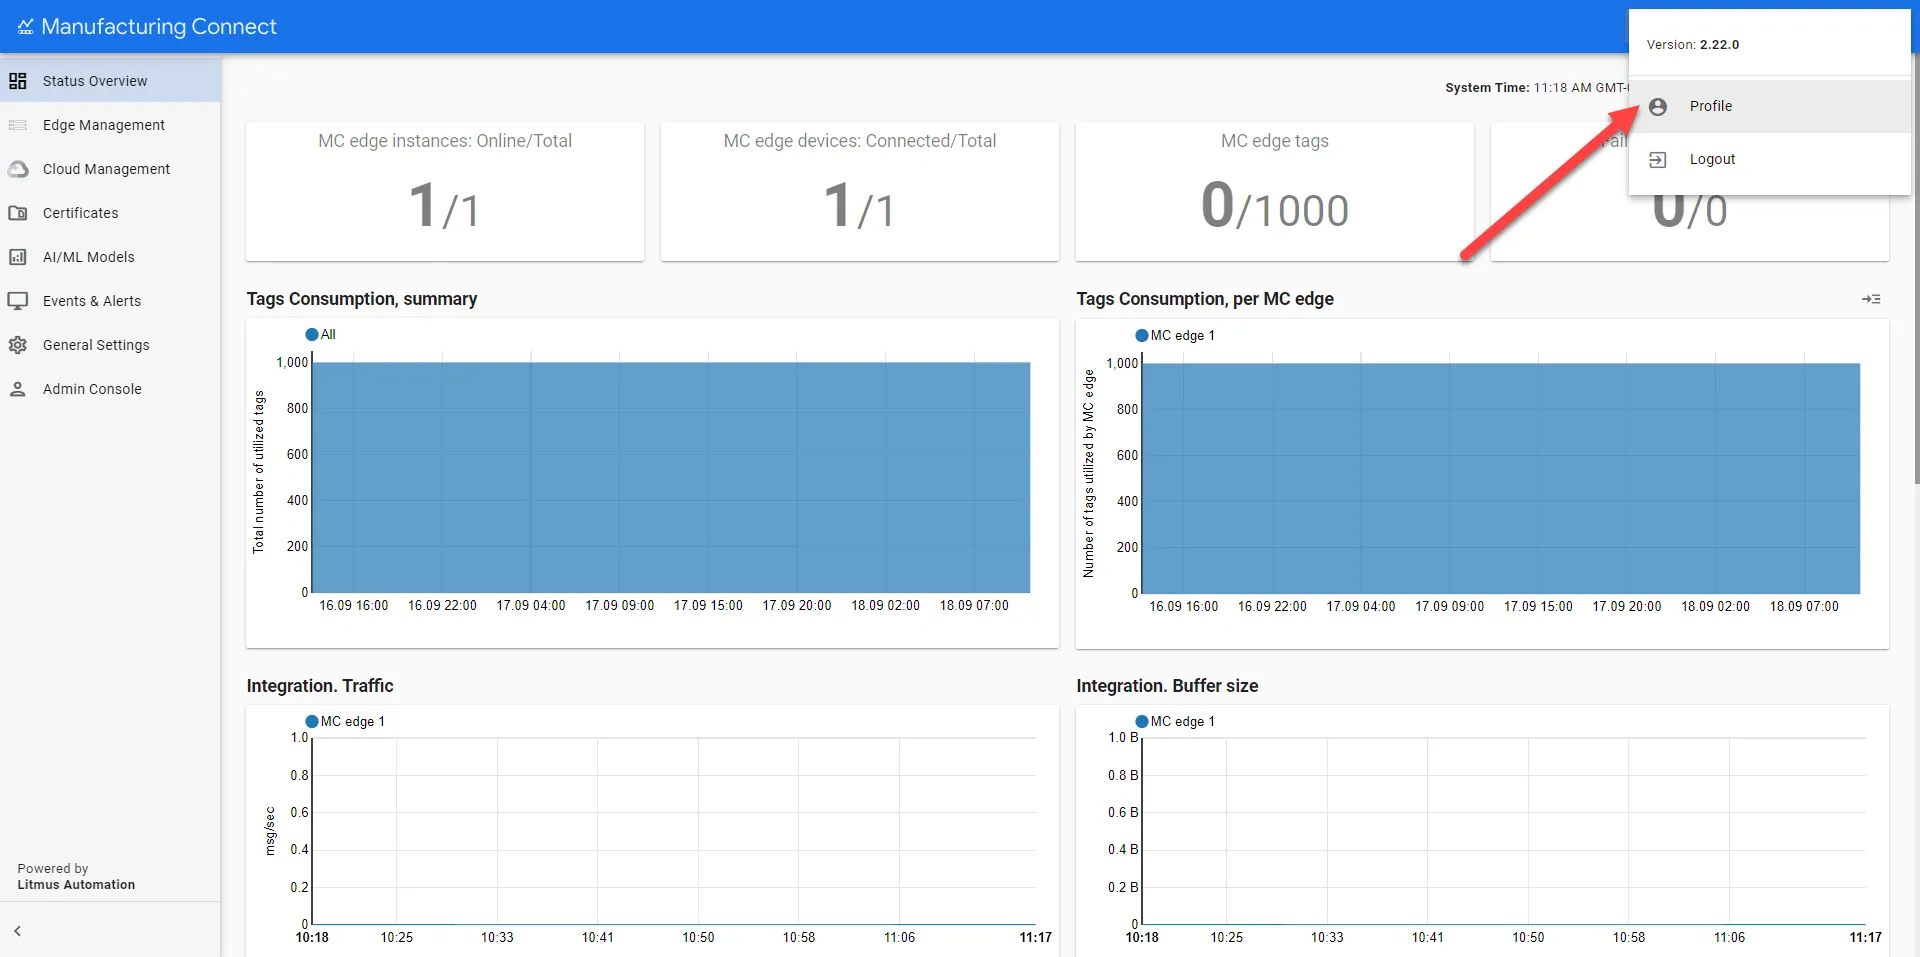Toggle MC edge 1 legend in Tags Consumption
The height and width of the screenshot is (957, 1920).
click(1141, 336)
